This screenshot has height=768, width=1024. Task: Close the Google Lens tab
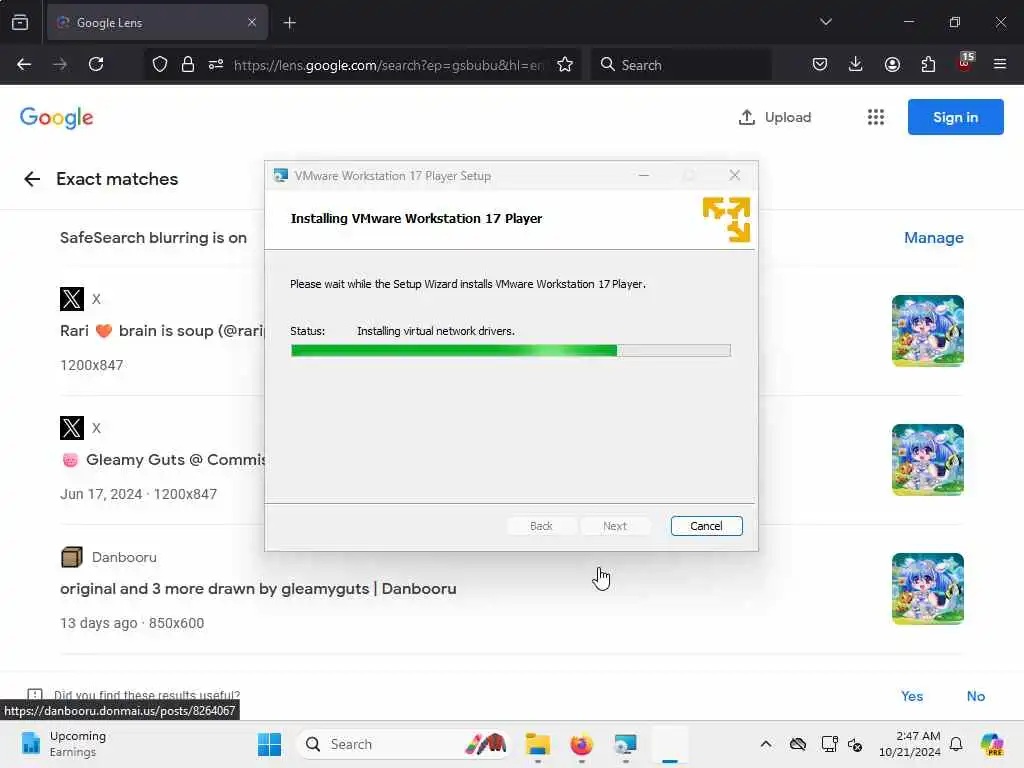coord(251,22)
